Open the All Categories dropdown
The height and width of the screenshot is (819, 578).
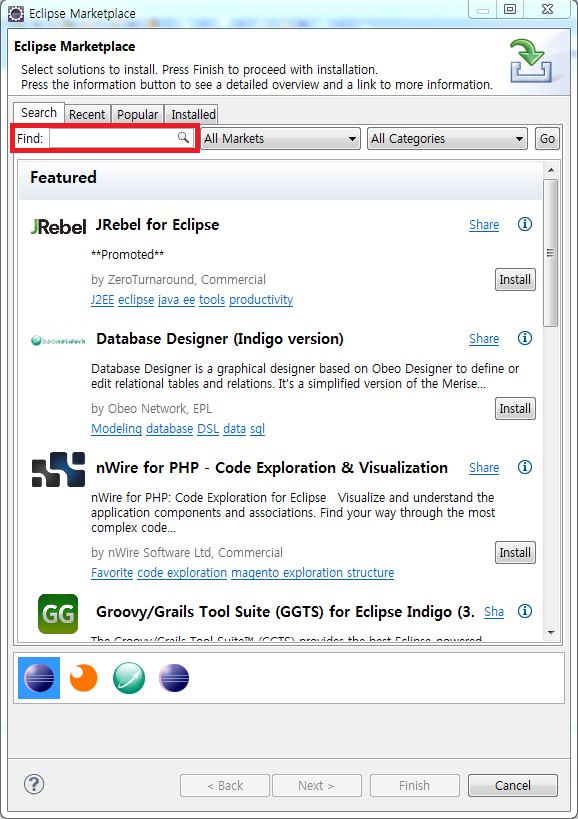pyautogui.click(x=447, y=138)
